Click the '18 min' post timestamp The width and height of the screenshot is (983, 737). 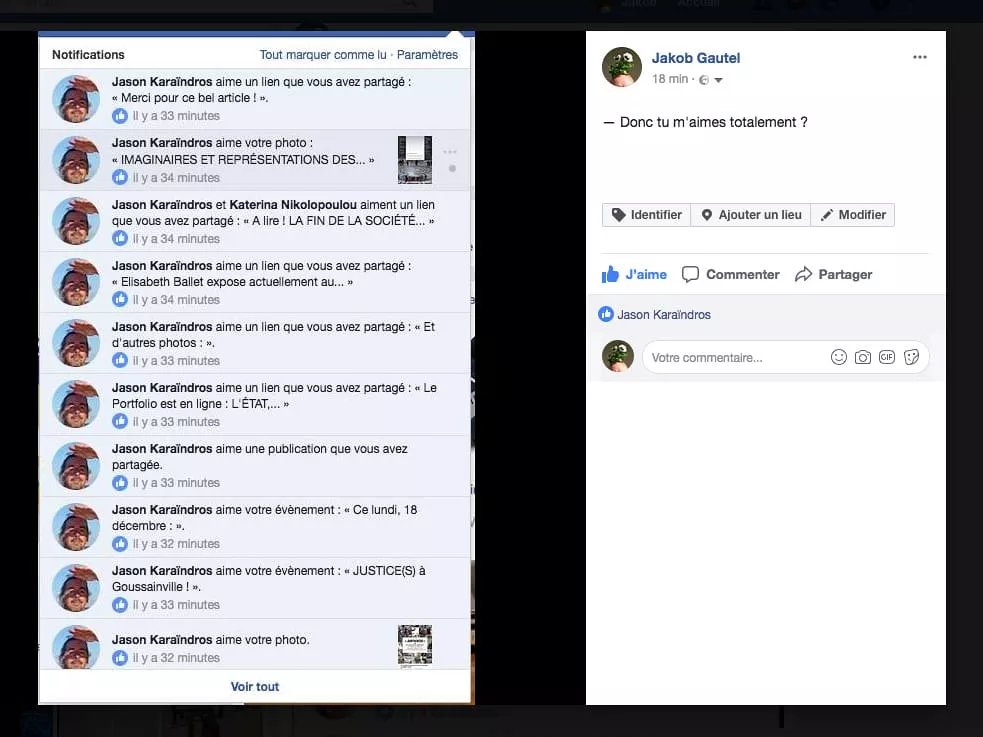click(670, 79)
